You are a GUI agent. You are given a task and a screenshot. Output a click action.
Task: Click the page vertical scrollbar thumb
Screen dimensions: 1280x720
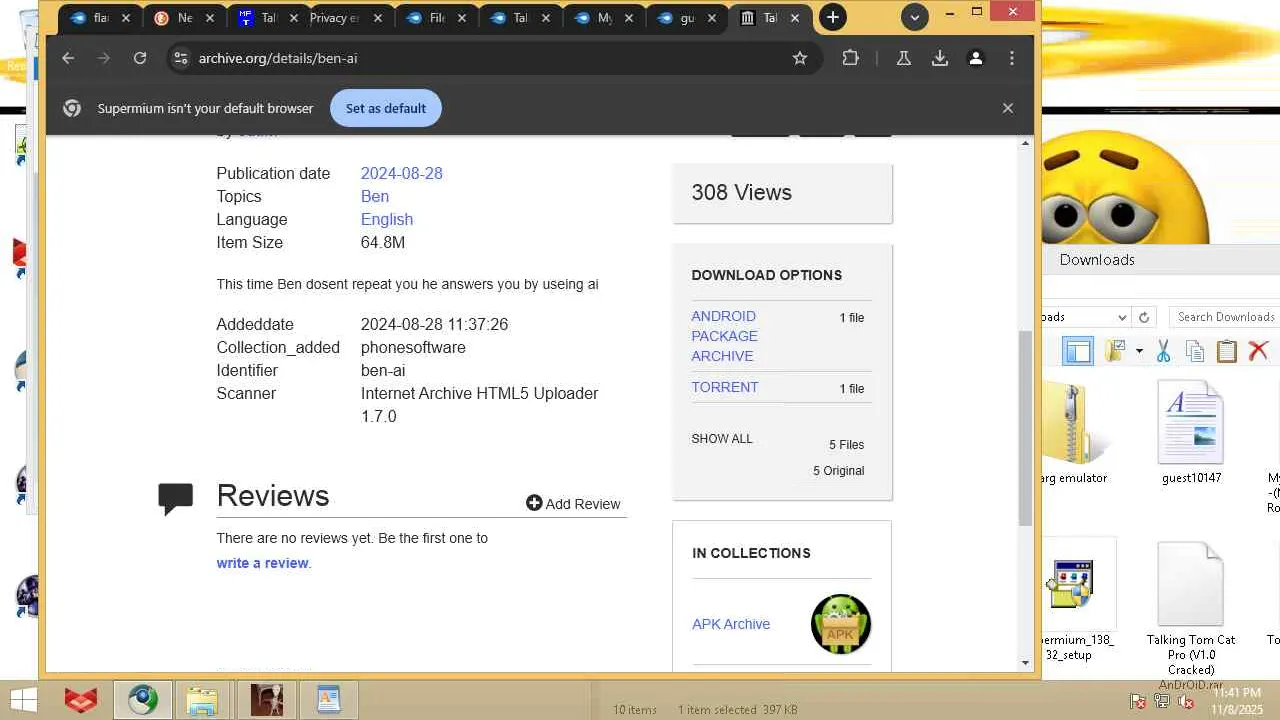point(1025,427)
